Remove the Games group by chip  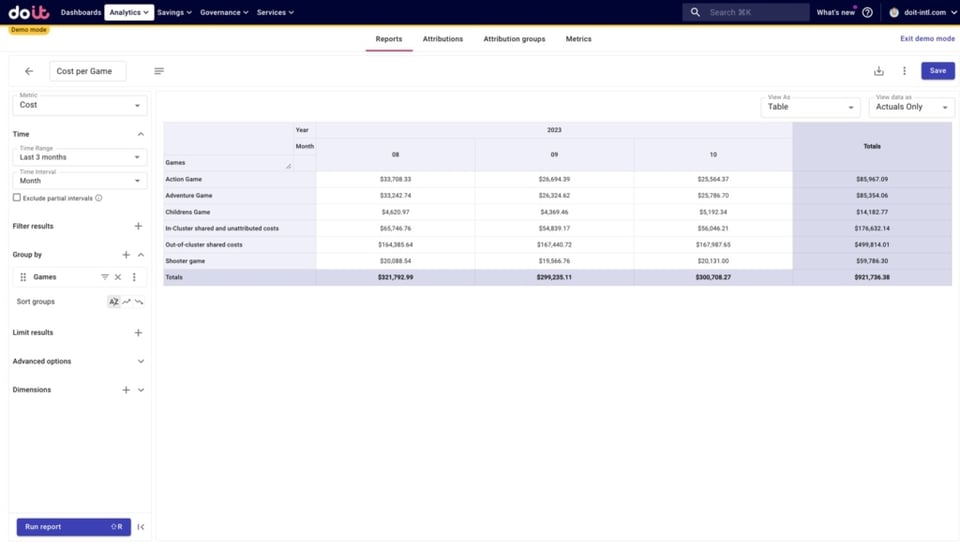[118, 277]
